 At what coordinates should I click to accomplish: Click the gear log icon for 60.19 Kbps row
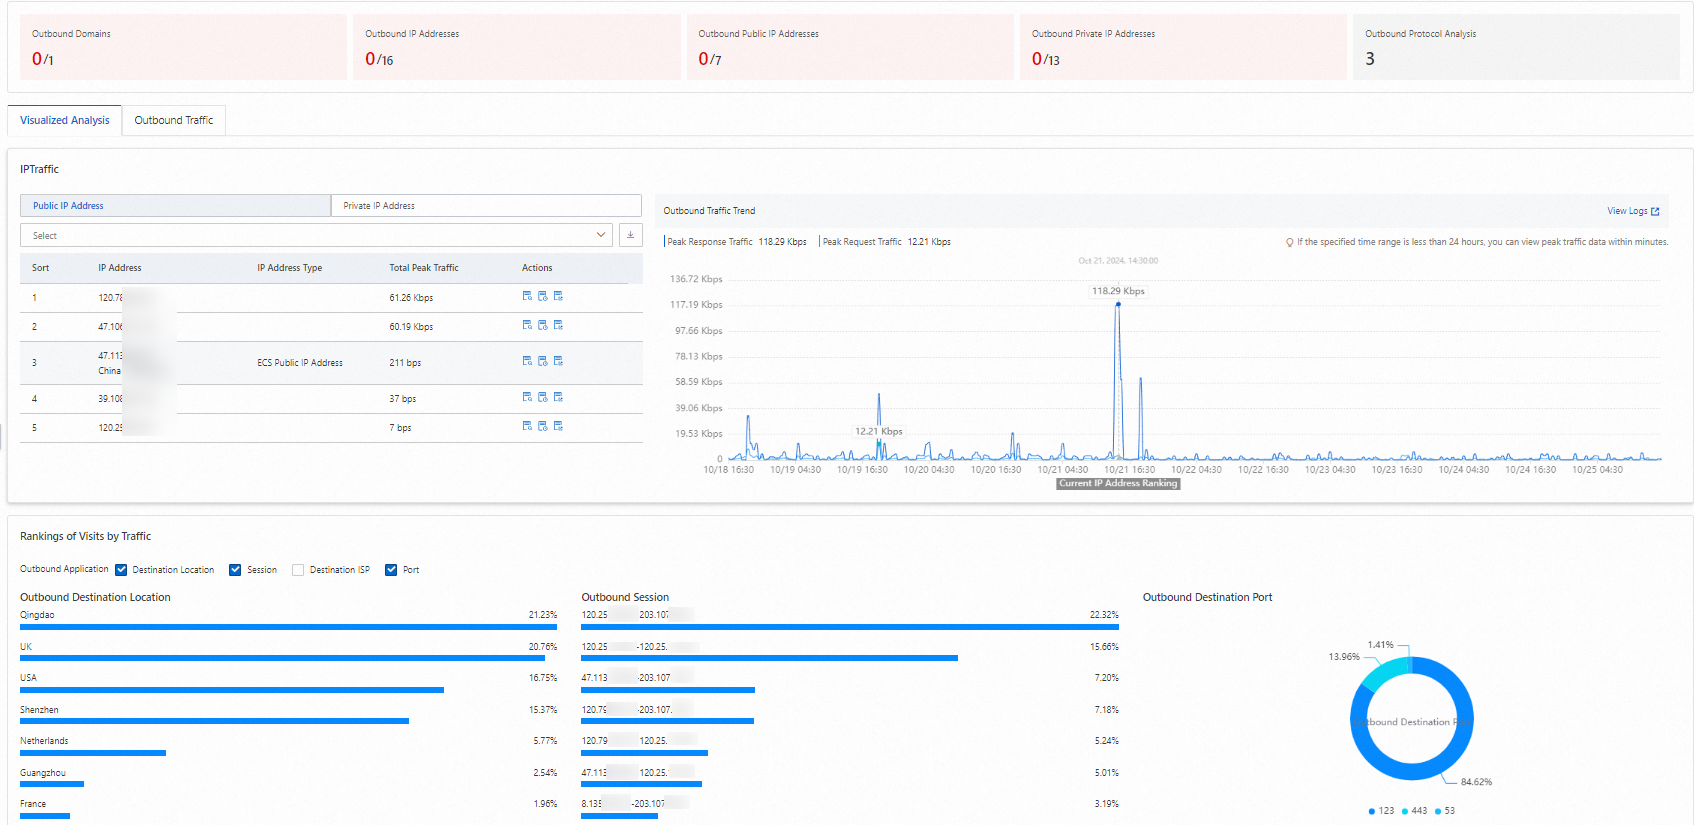pos(558,325)
